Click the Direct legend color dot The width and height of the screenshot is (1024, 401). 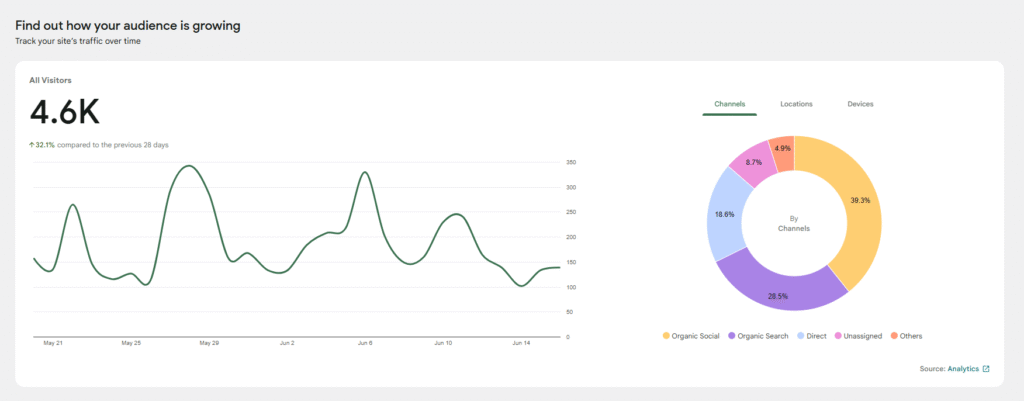(800, 336)
